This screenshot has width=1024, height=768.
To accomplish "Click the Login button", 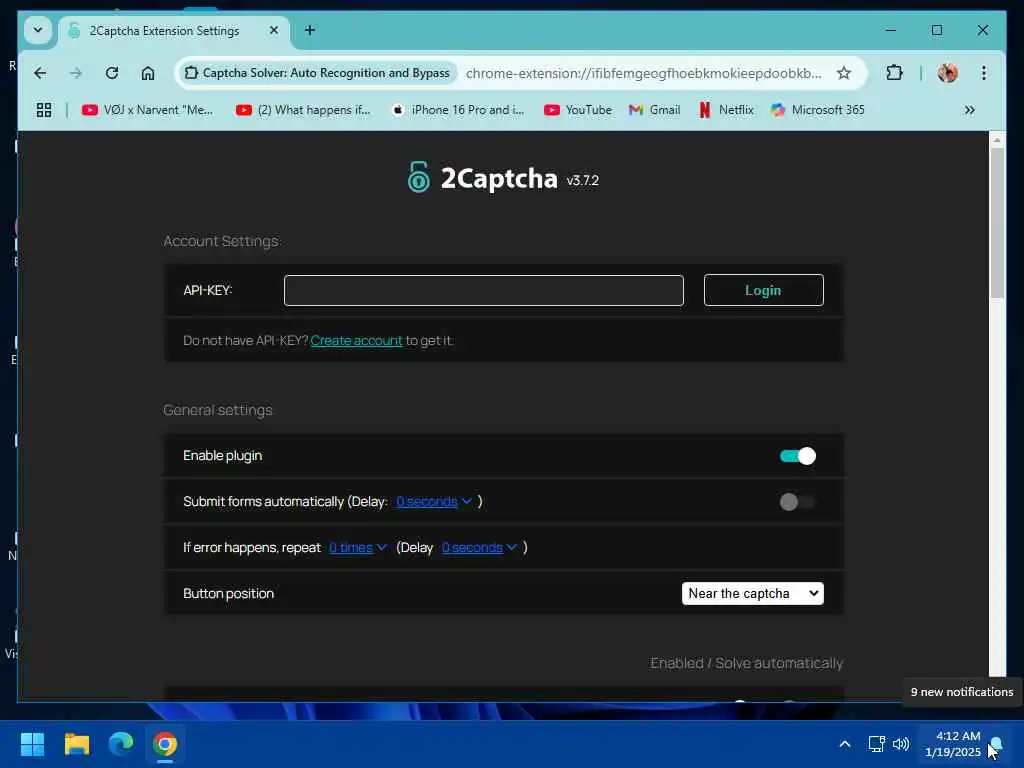I will click(763, 291).
